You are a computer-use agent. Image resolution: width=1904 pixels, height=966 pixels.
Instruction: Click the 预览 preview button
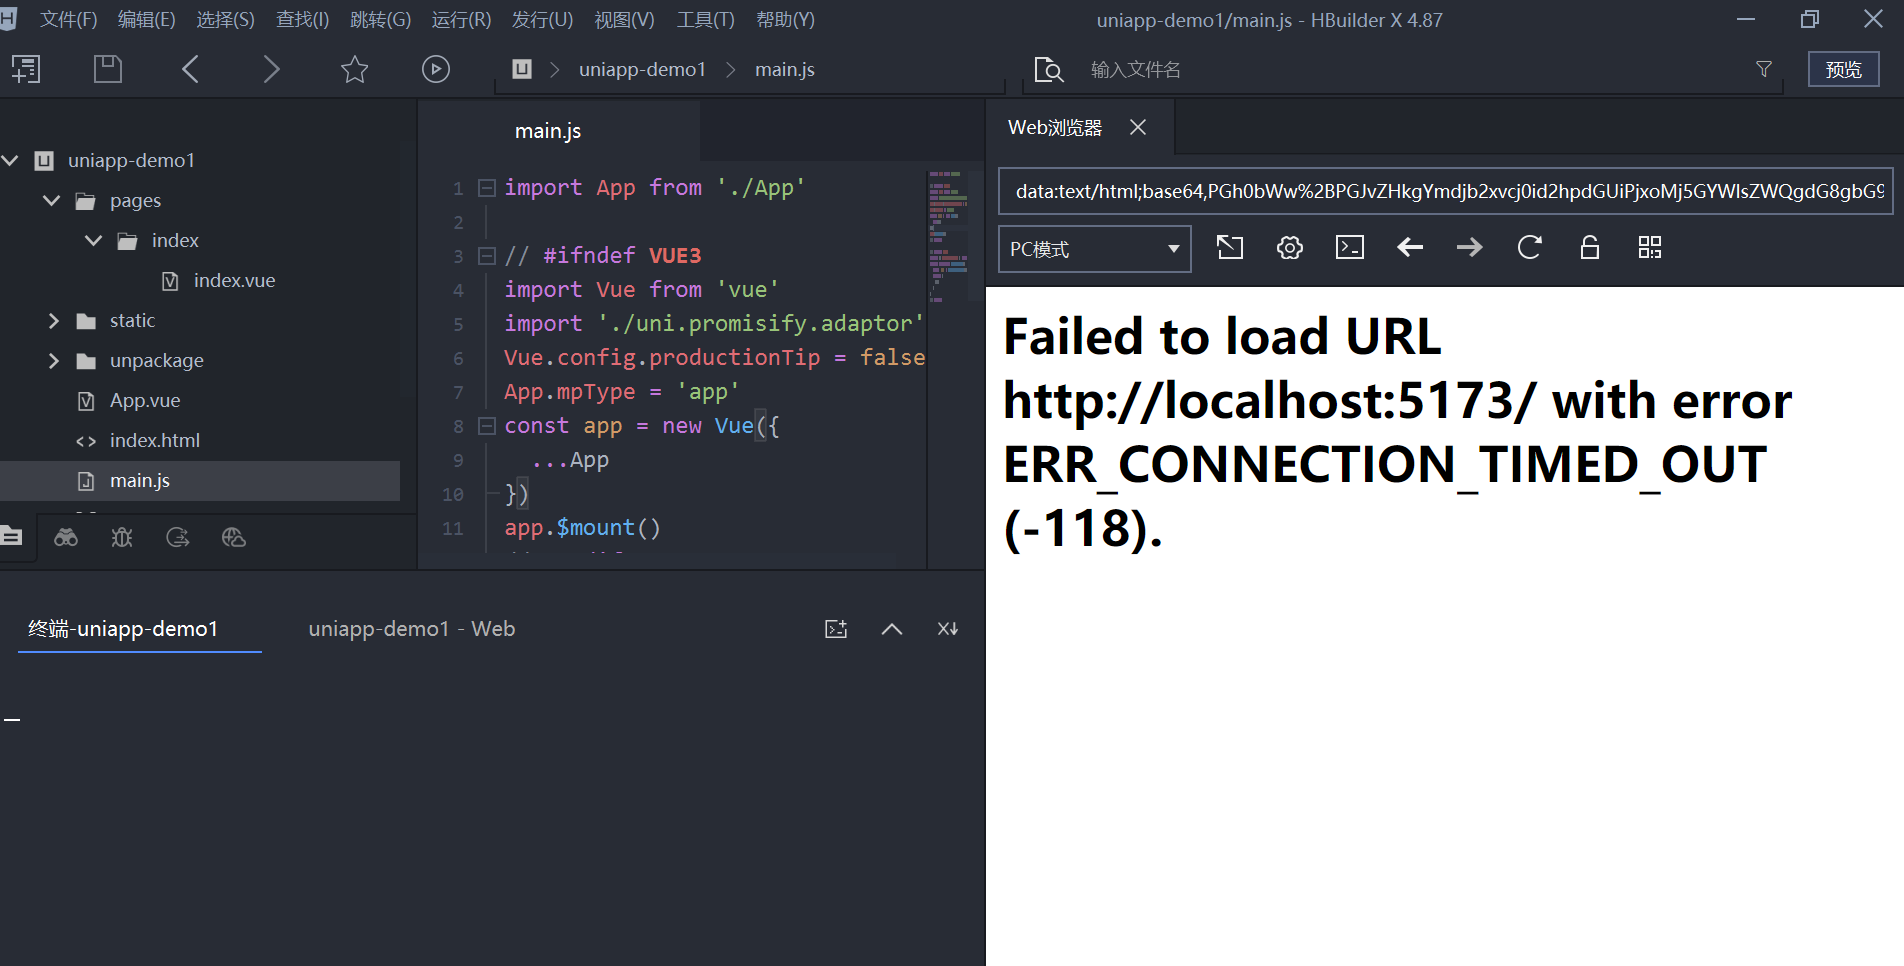coord(1842,69)
